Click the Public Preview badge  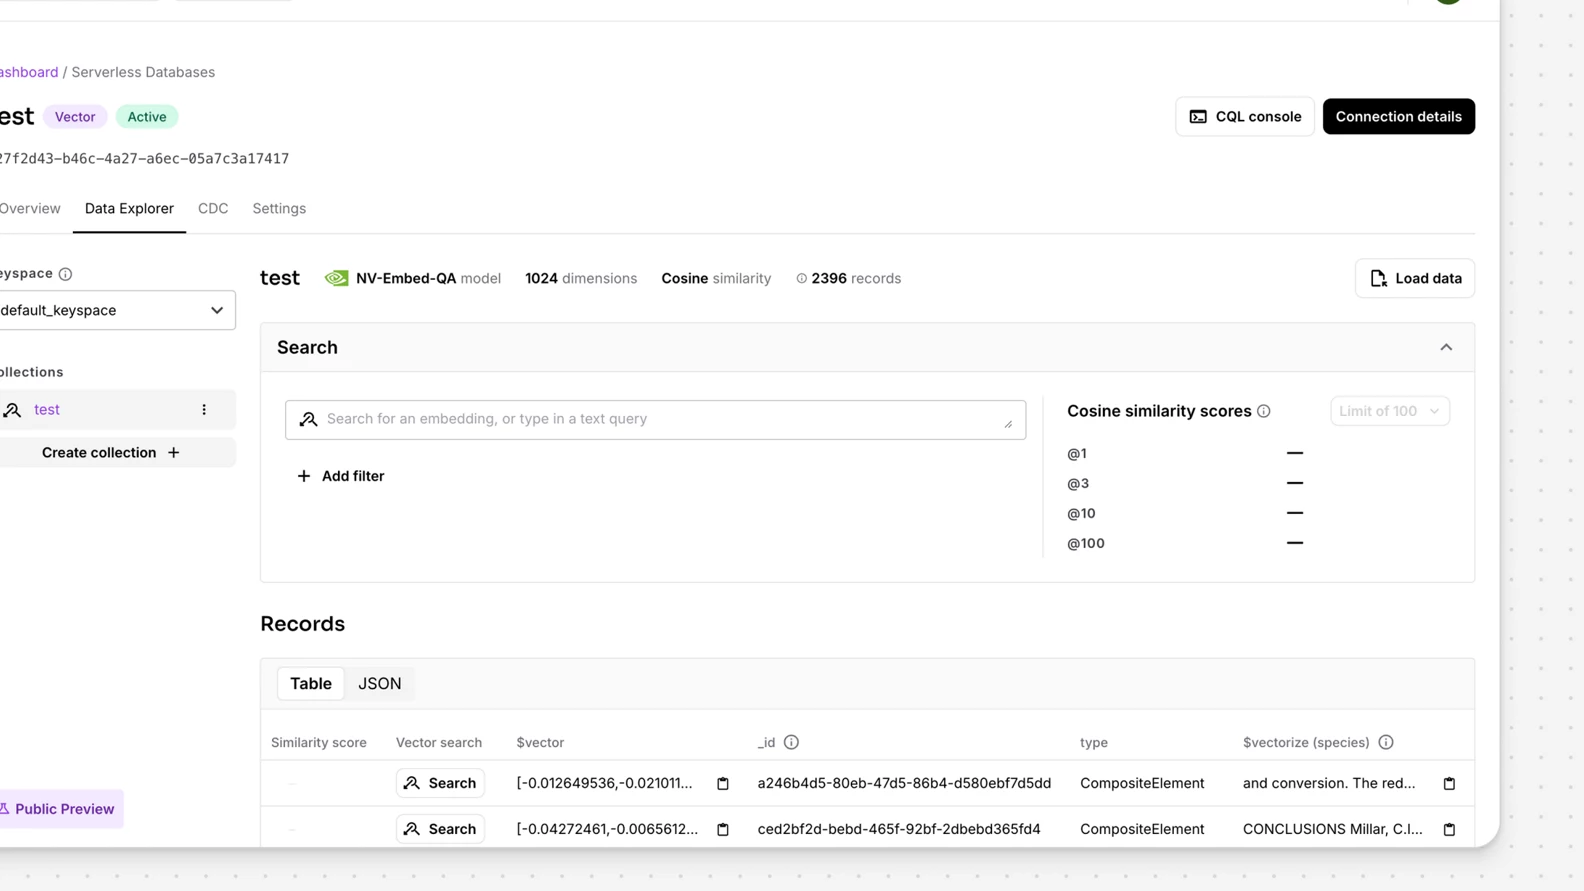[61, 809]
